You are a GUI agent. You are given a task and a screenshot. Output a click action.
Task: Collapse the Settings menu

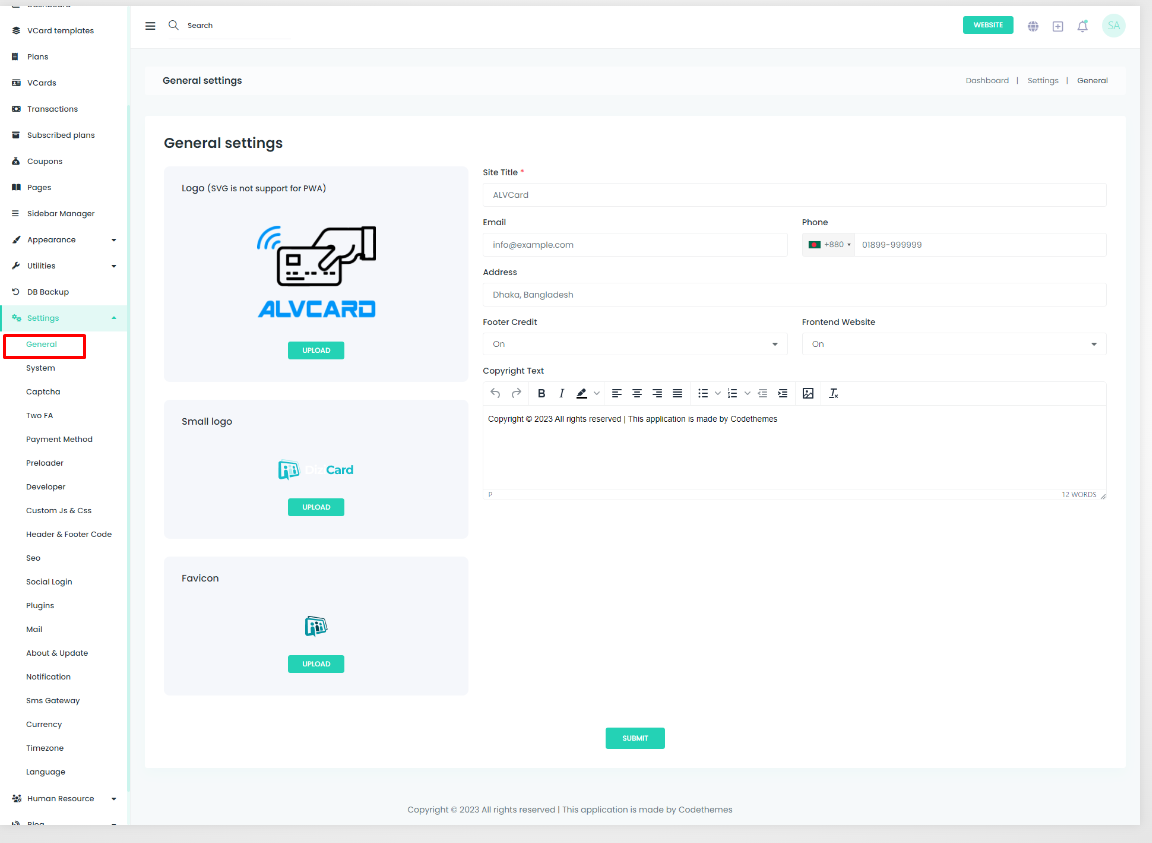click(x=64, y=318)
